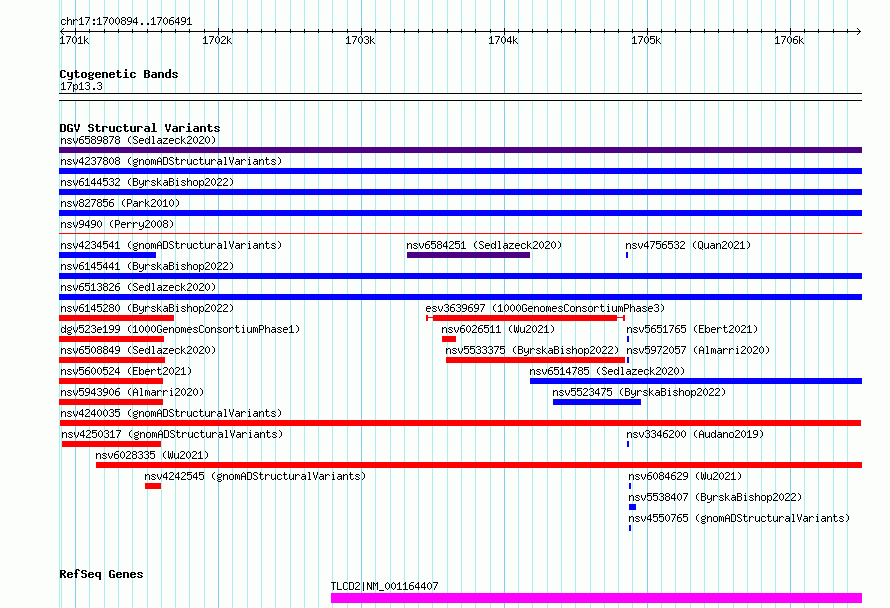
Task: Click the nsv6584251 (Sedlazeck2020) purple bar
Action: tap(468, 255)
